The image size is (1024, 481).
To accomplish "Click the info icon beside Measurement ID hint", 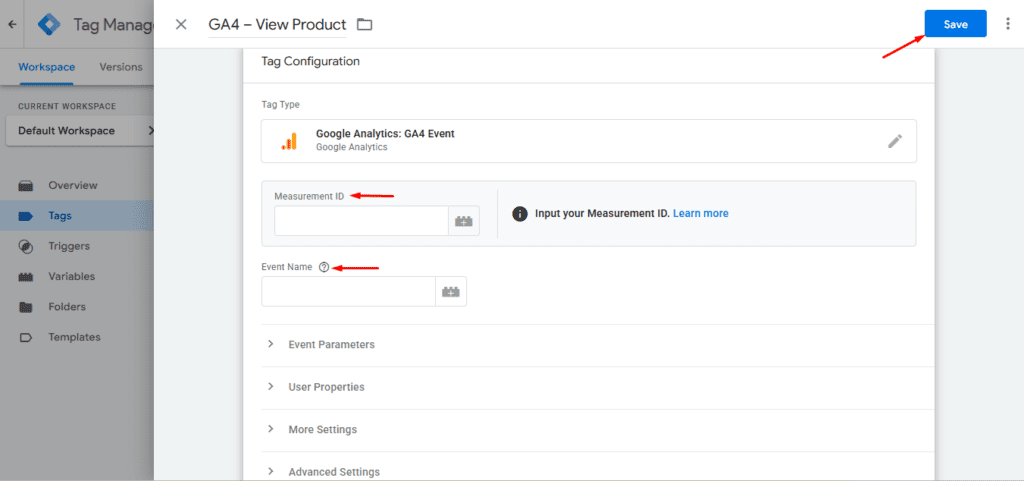I will (520, 213).
